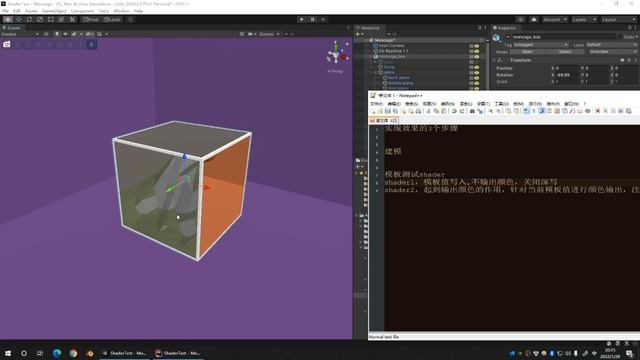The width and height of the screenshot is (640, 360).
Task: Select the Hand tool in Unity toolbar
Action: coord(8,20)
